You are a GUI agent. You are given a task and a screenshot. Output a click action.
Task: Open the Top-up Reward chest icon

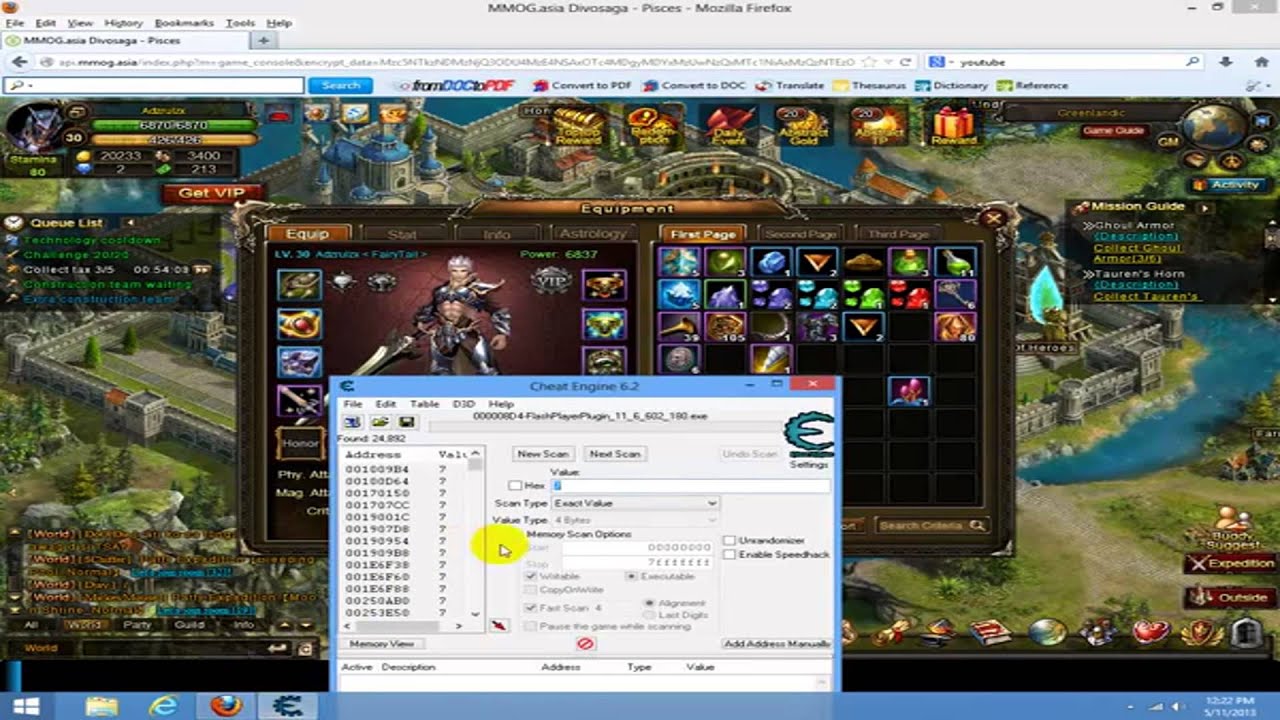coord(579,128)
